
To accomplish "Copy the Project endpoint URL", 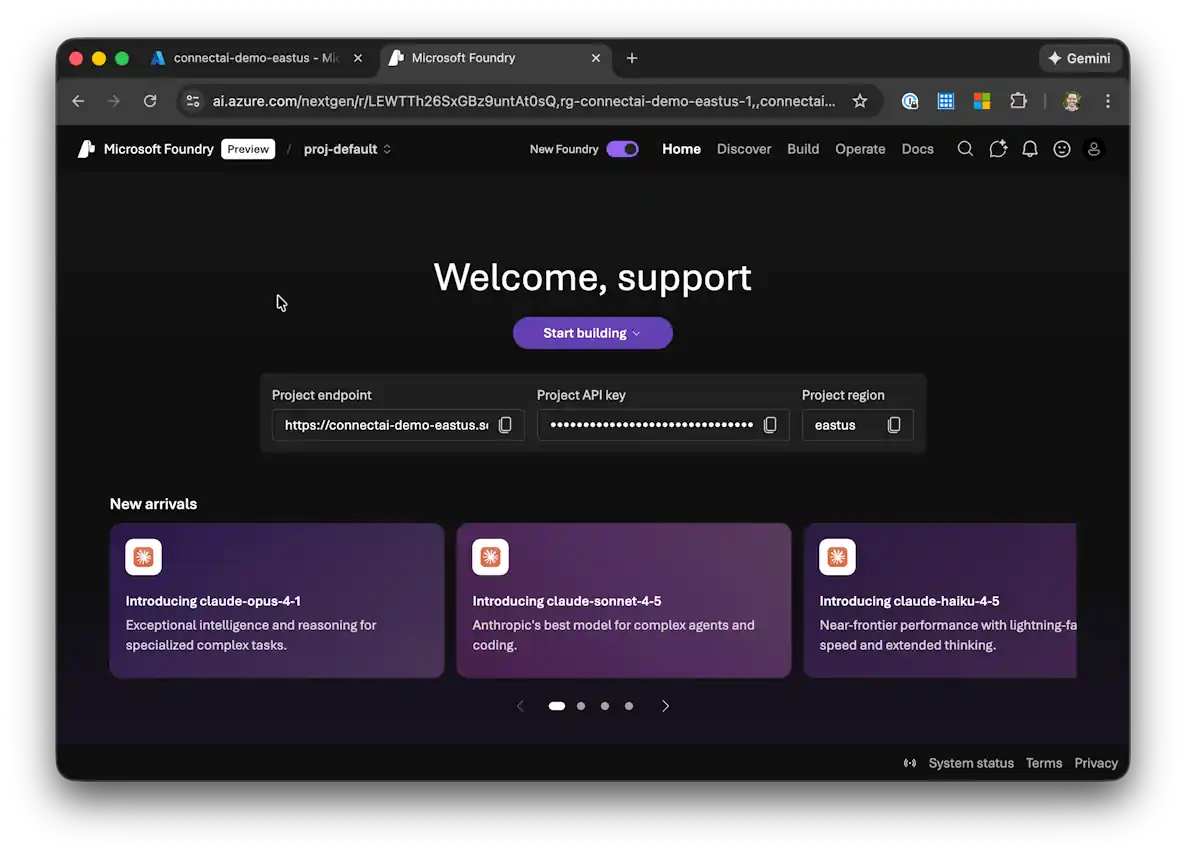I will [x=505, y=425].
